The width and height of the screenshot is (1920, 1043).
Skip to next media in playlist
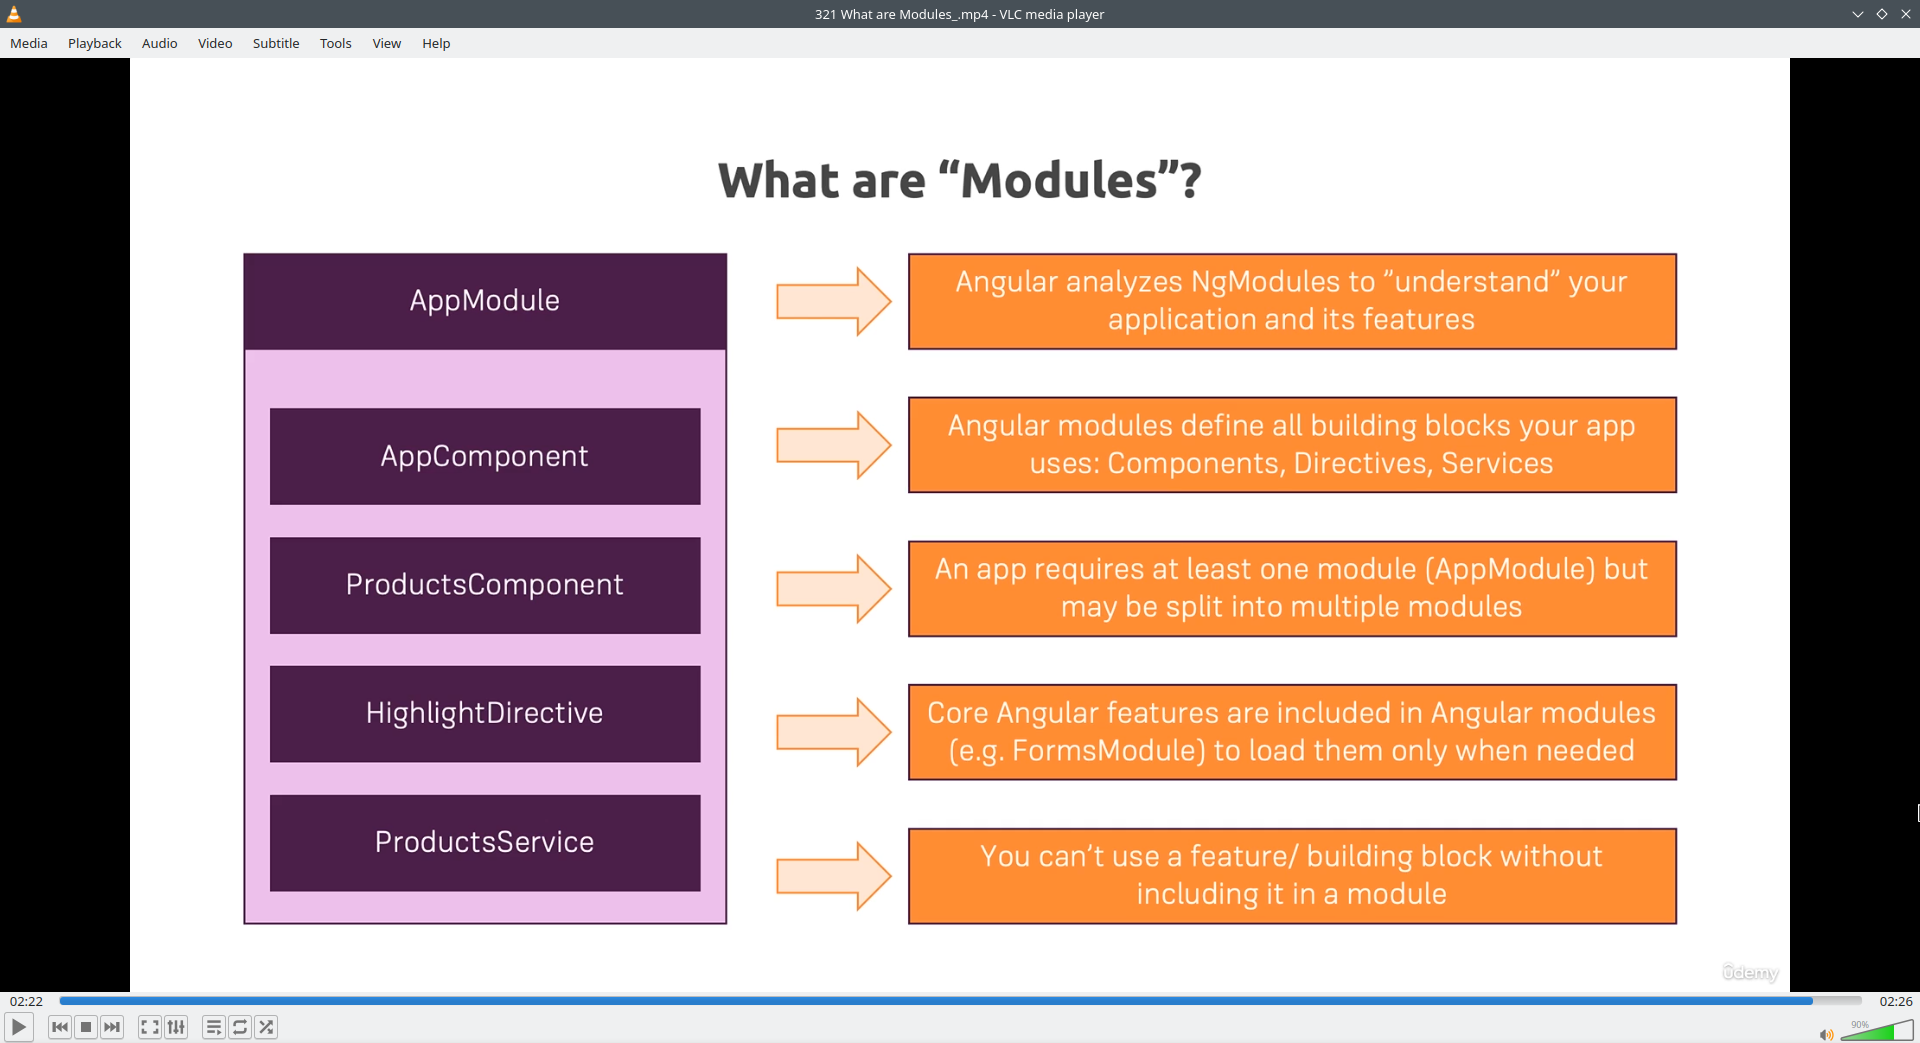(x=112, y=1027)
